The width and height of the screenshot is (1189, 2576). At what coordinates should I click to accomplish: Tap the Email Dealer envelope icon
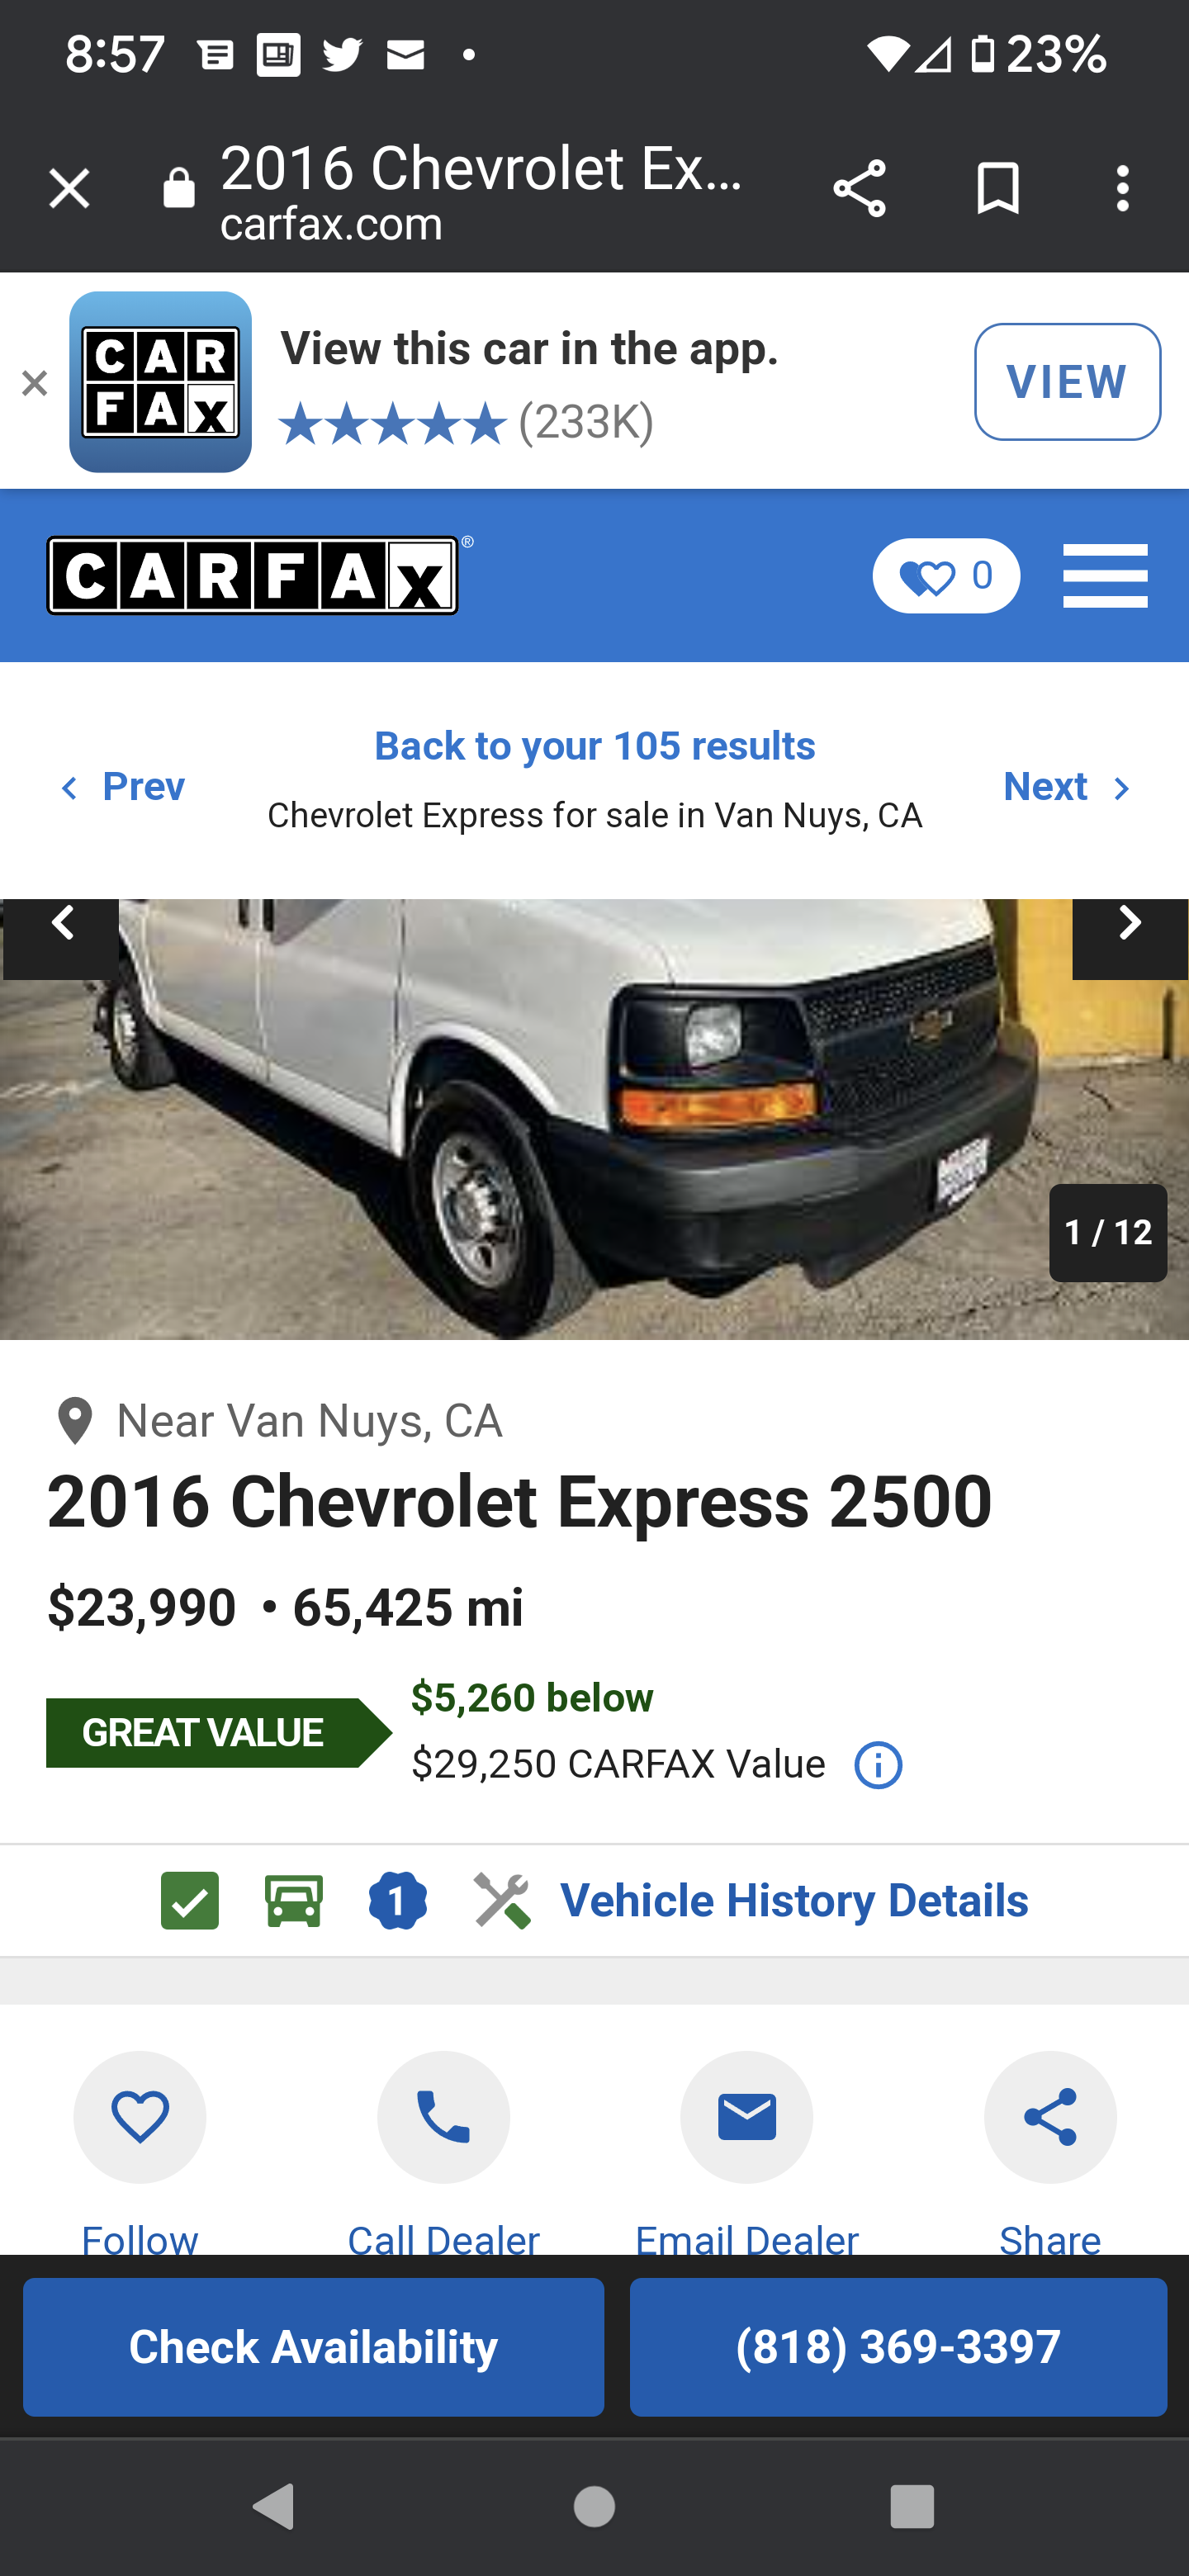(746, 2117)
